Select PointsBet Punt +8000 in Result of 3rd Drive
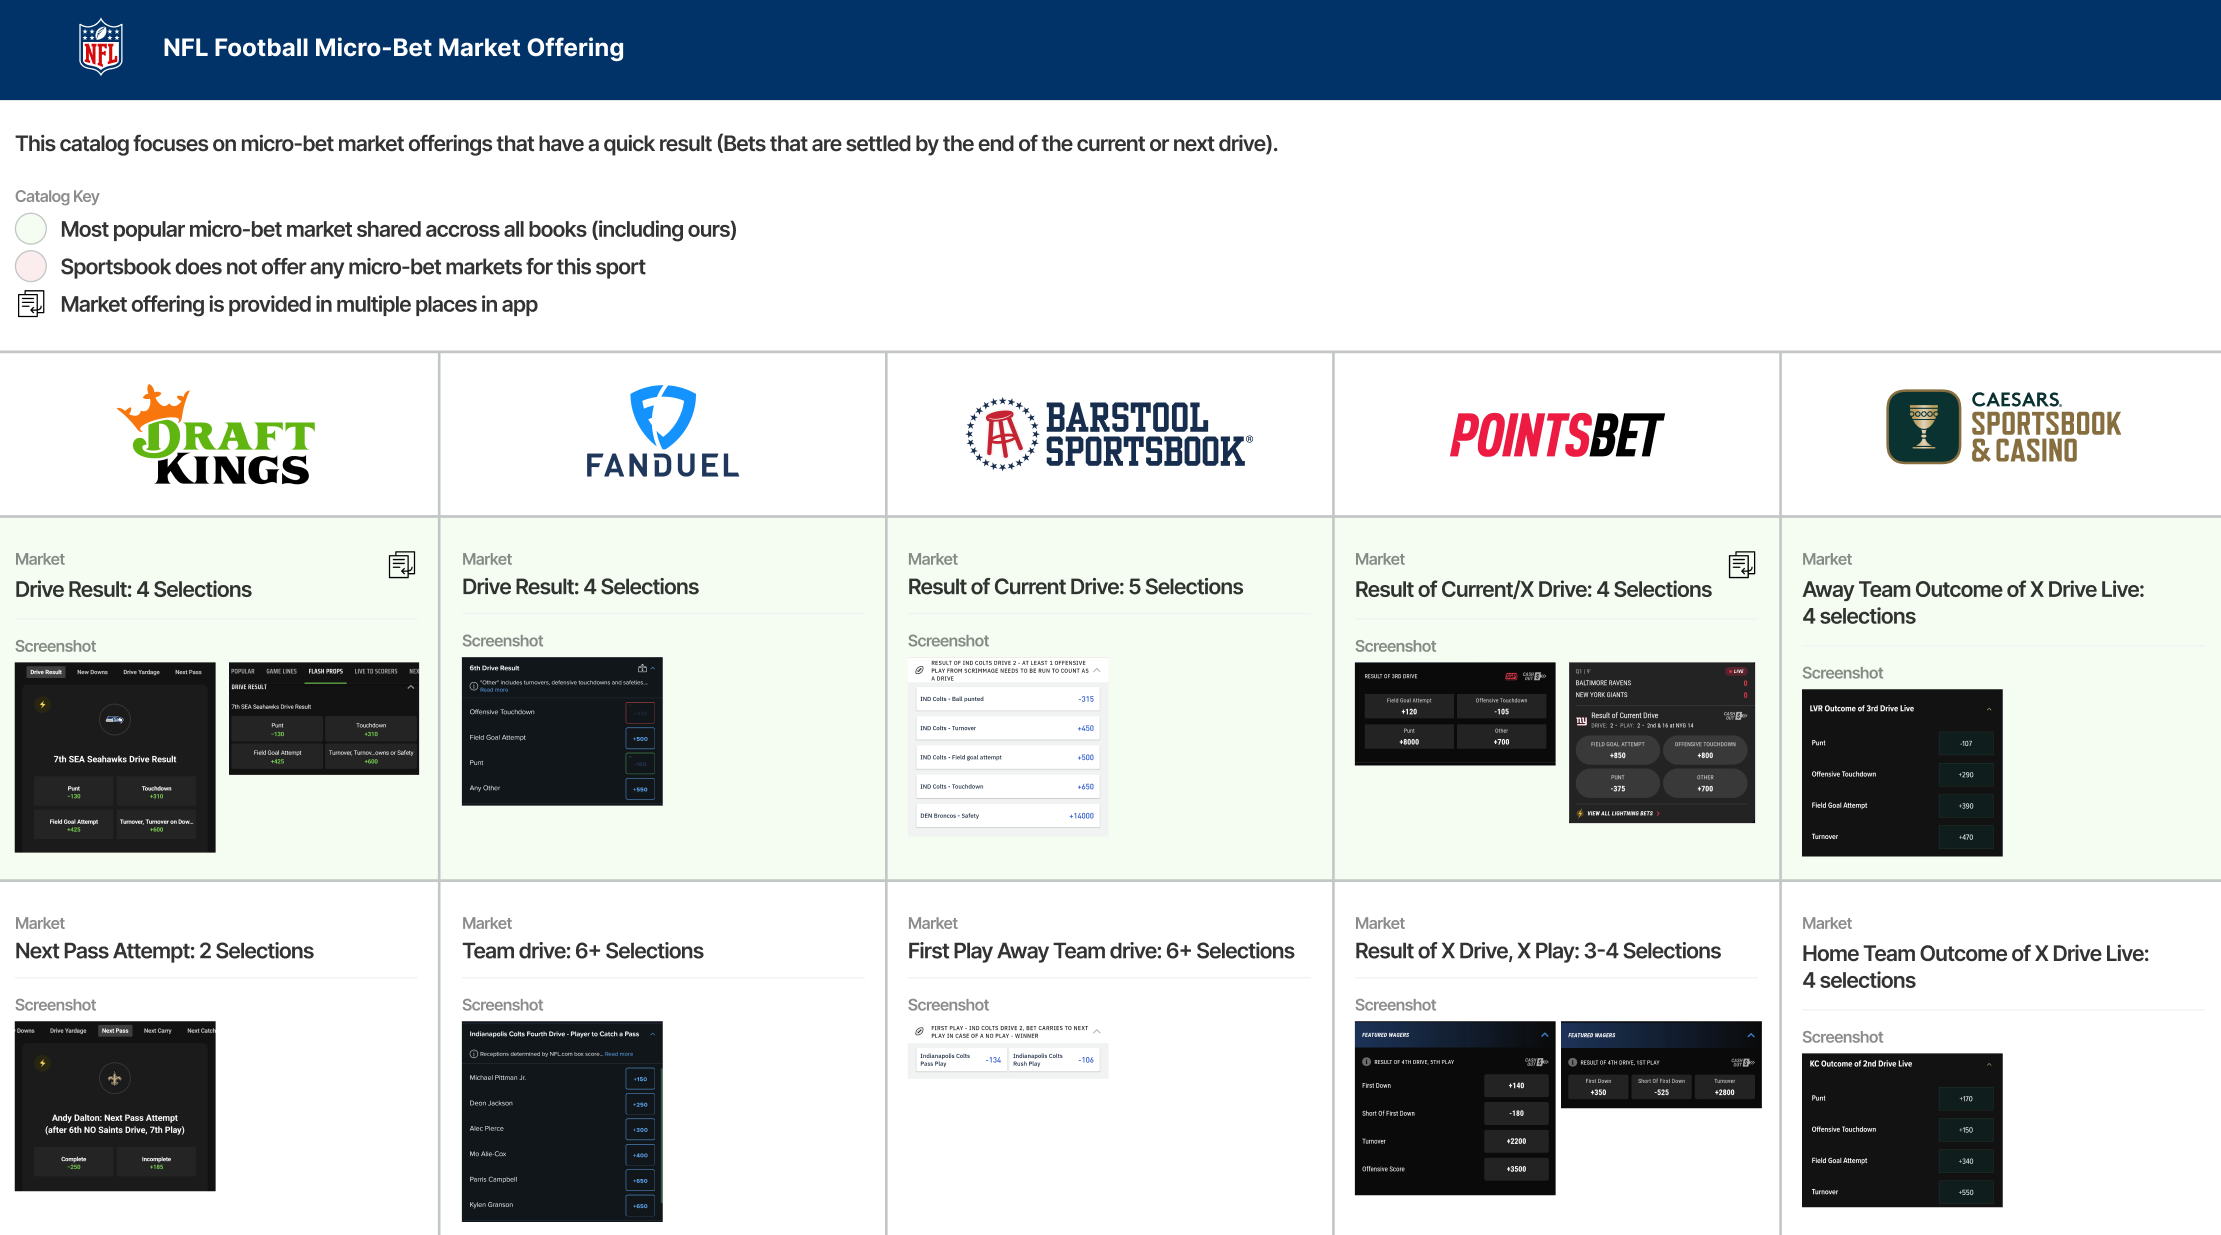The height and width of the screenshot is (1235, 2221). pyautogui.click(x=1408, y=737)
